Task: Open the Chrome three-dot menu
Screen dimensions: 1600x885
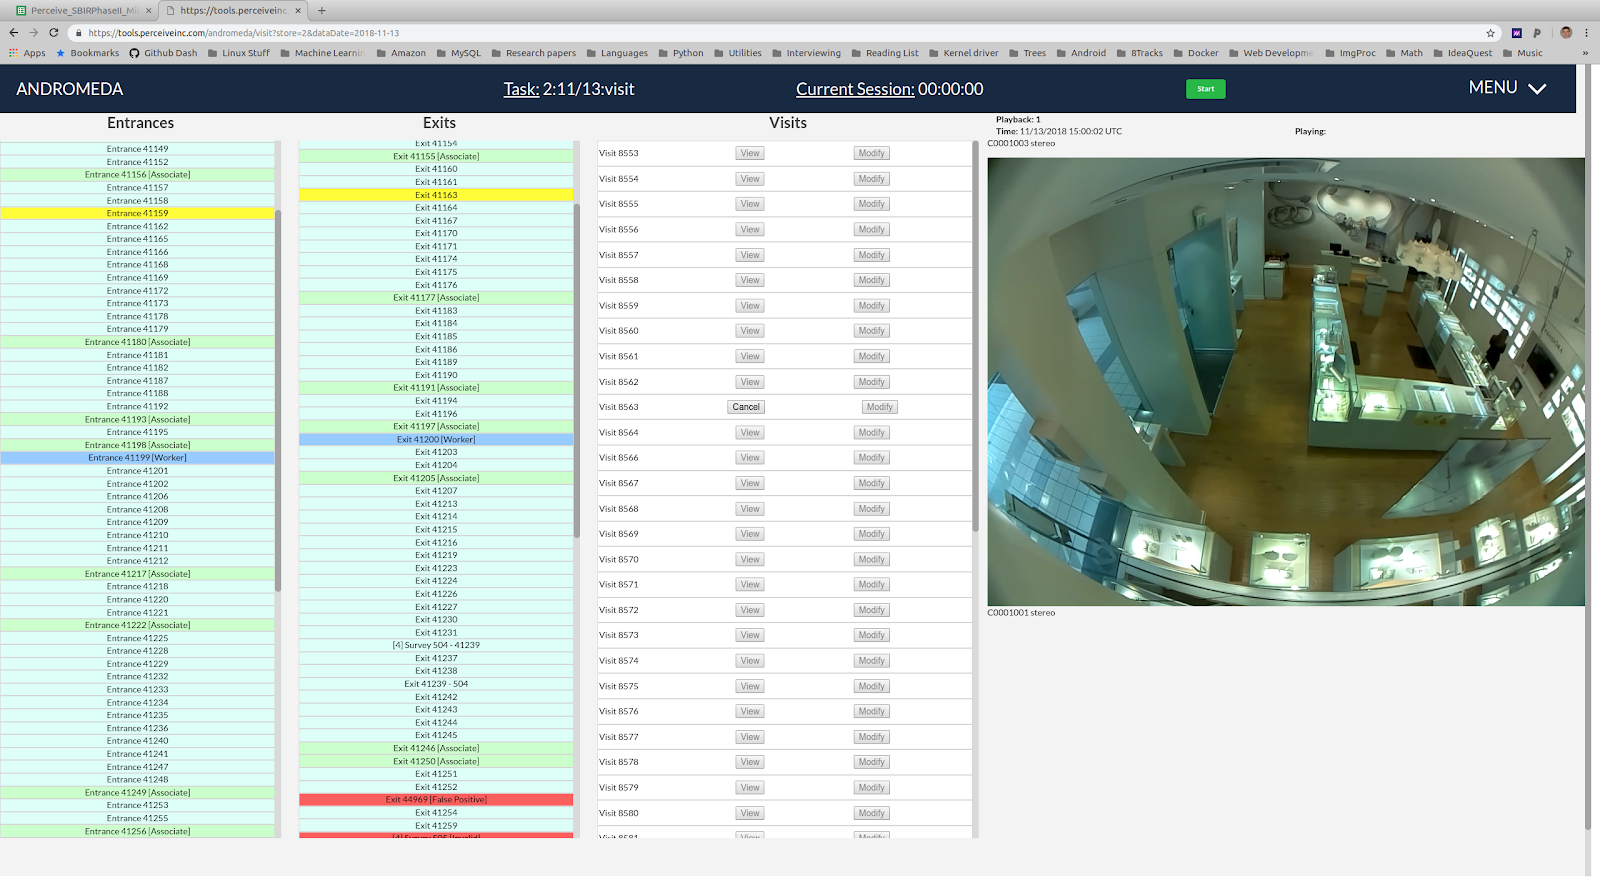Action: coord(1586,33)
